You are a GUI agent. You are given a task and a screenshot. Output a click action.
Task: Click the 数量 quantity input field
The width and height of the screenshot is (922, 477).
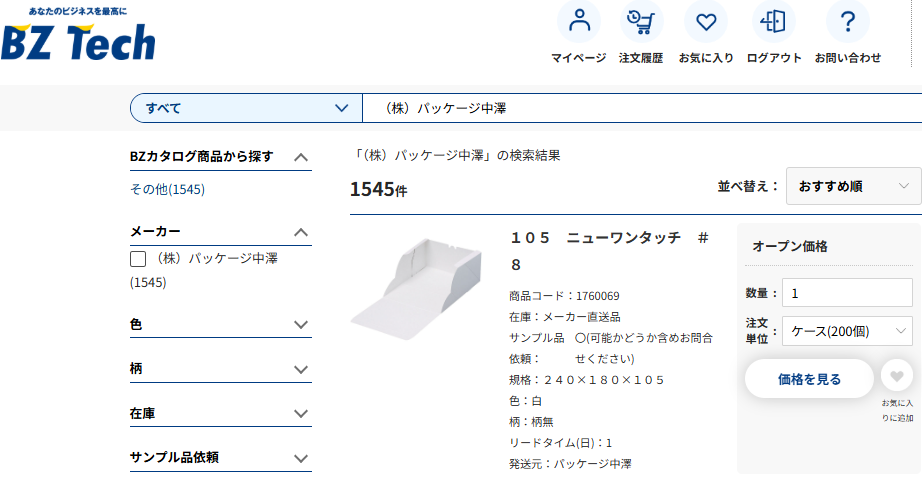coord(847,293)
